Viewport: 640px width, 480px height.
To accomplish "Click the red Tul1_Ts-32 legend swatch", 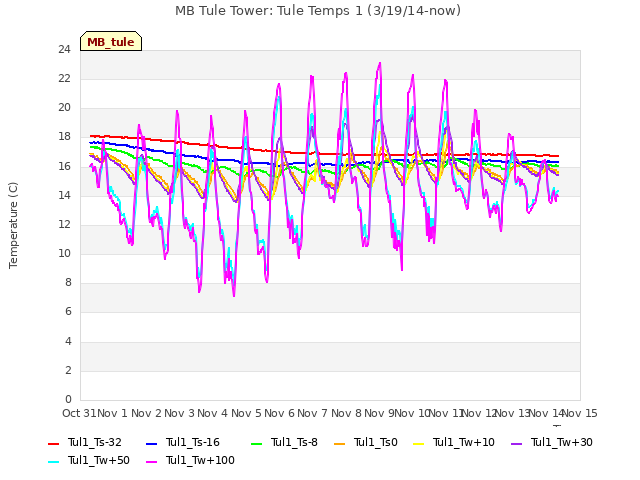I will point(53,443).
